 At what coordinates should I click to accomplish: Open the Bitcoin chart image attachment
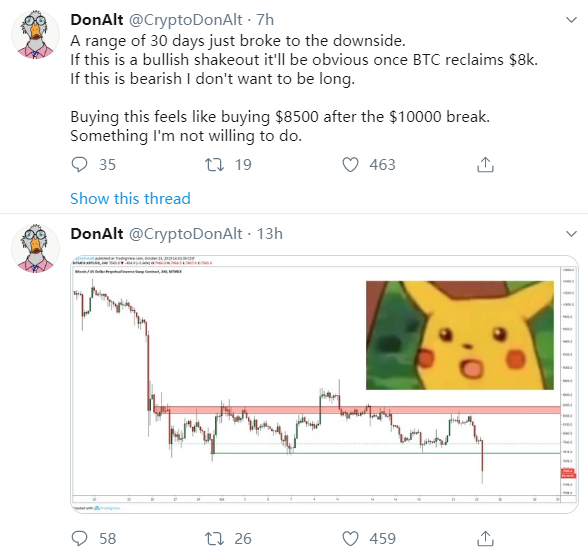tap(324, 384)
